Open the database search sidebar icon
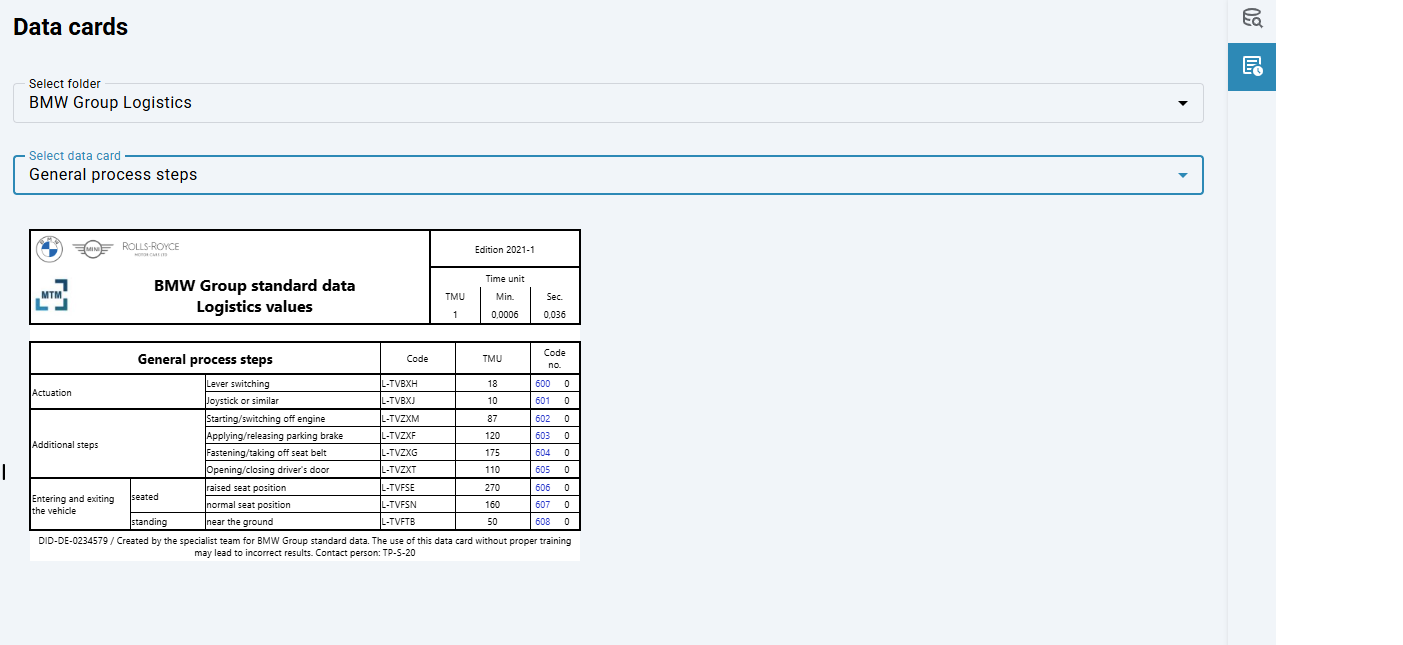This screenshot has height=645, width=1403. pyautogui.click(x=1252, y=18)
